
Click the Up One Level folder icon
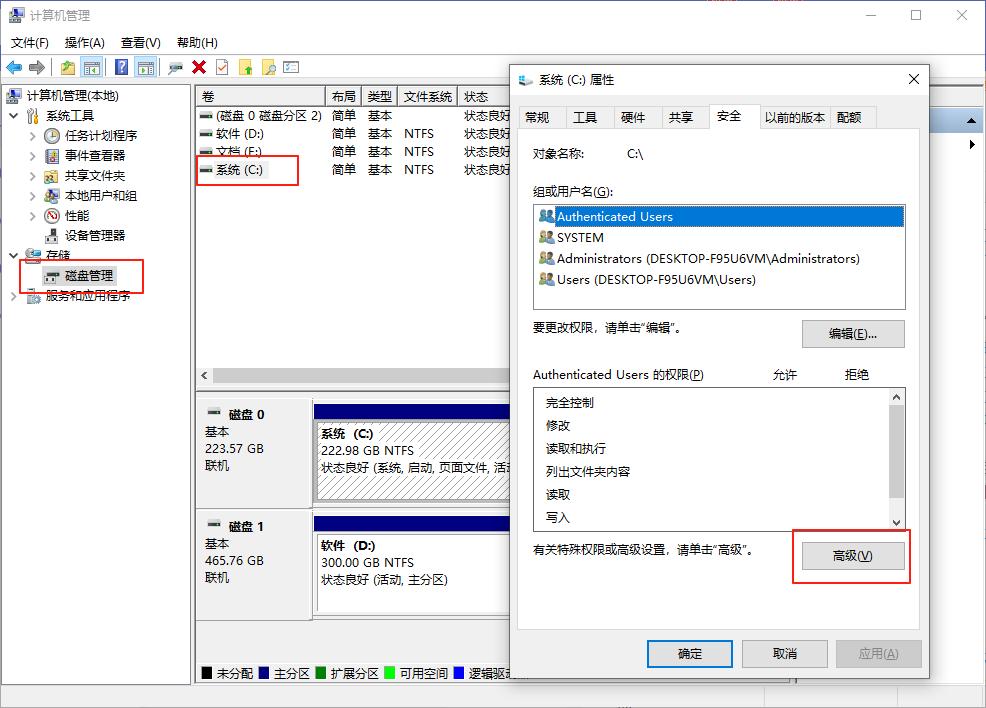68,67
